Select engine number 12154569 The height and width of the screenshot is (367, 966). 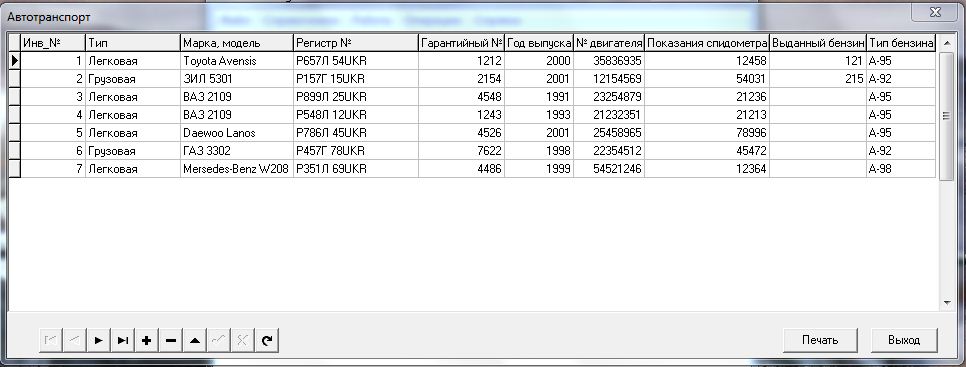tap(609, 79)
